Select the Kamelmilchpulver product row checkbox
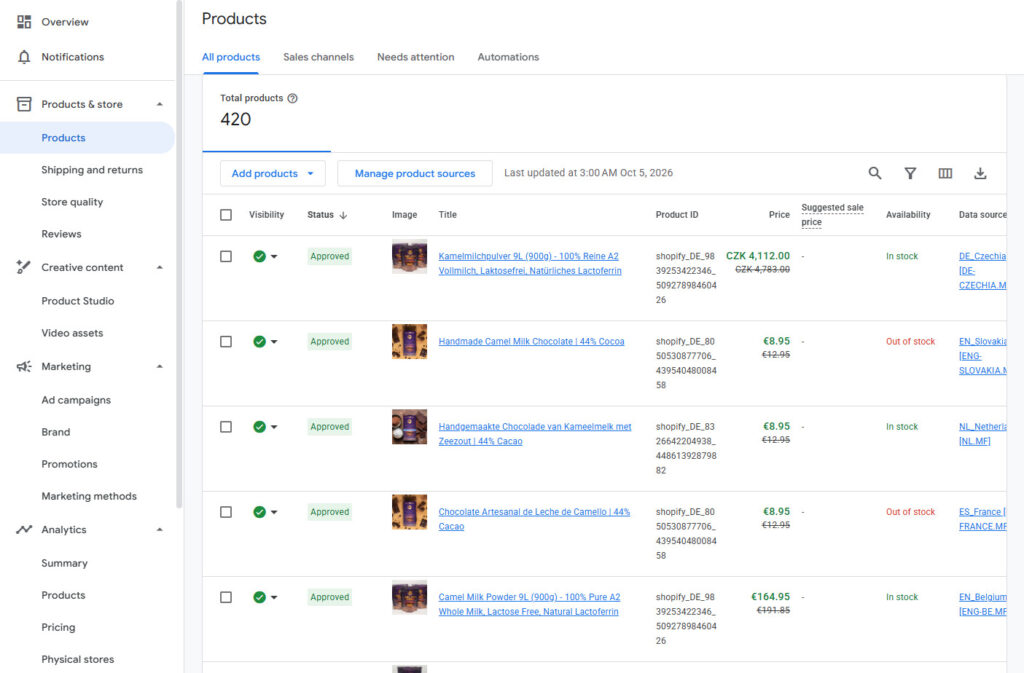 [x=226, y=257]
